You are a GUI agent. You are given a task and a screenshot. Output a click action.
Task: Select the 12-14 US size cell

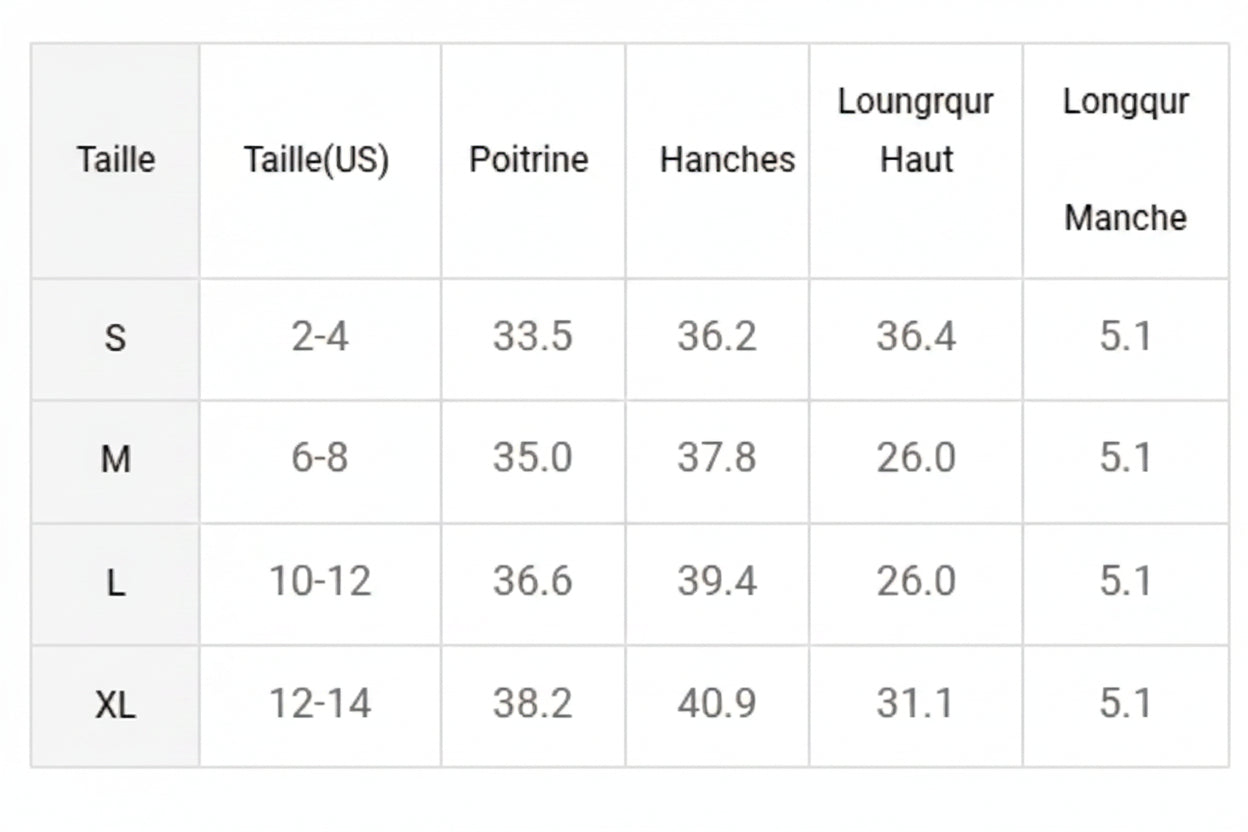pos(319,706)
